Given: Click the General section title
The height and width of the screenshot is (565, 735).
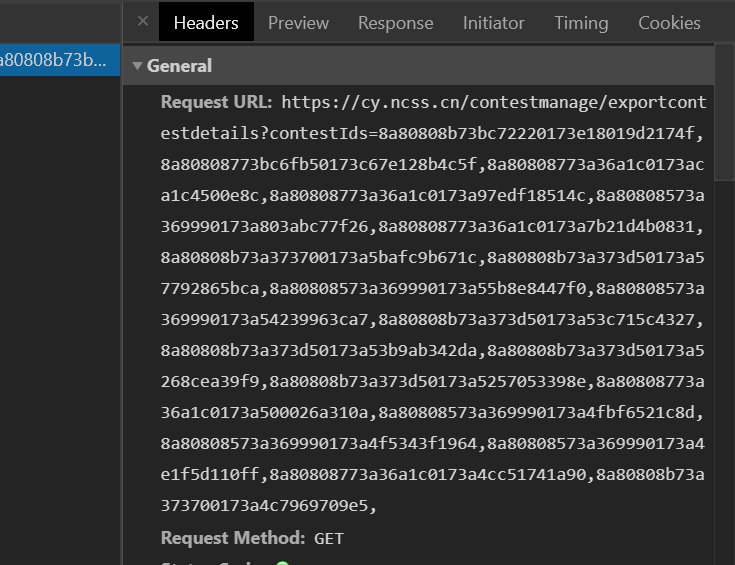Looking at the screenshot, I should click(x=179, y=66).
